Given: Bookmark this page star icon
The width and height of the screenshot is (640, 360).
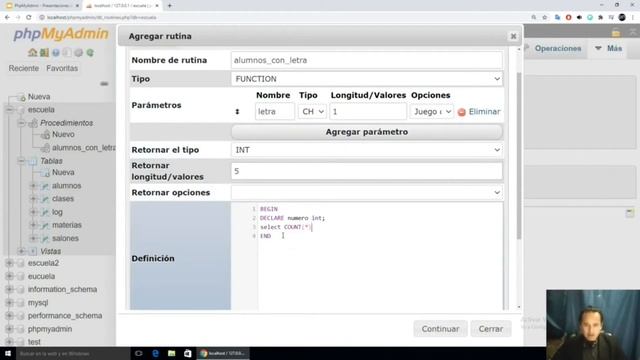Looking at the screenshot, I should tap(544, 17).
